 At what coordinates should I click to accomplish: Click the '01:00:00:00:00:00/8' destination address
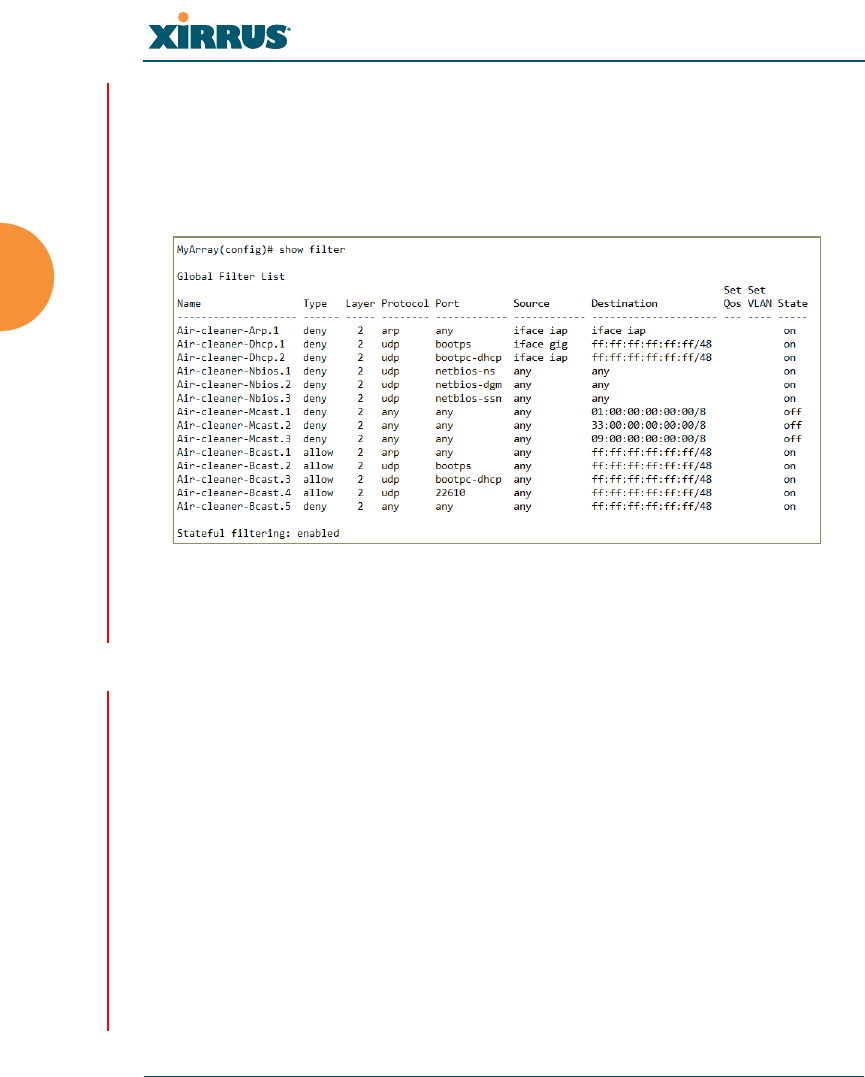point(649,412)
